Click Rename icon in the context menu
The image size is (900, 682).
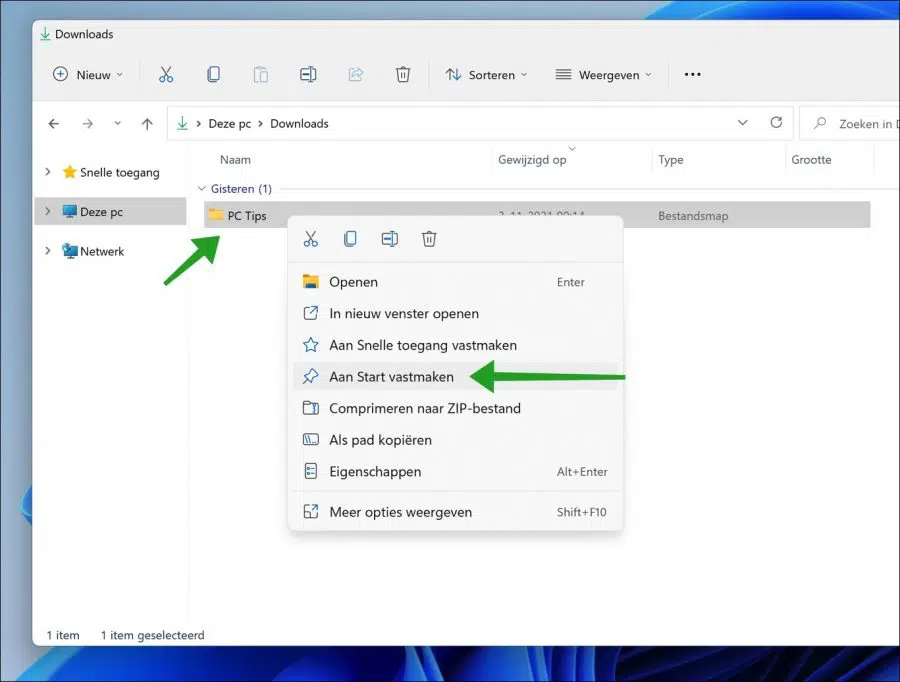[390, 239]
